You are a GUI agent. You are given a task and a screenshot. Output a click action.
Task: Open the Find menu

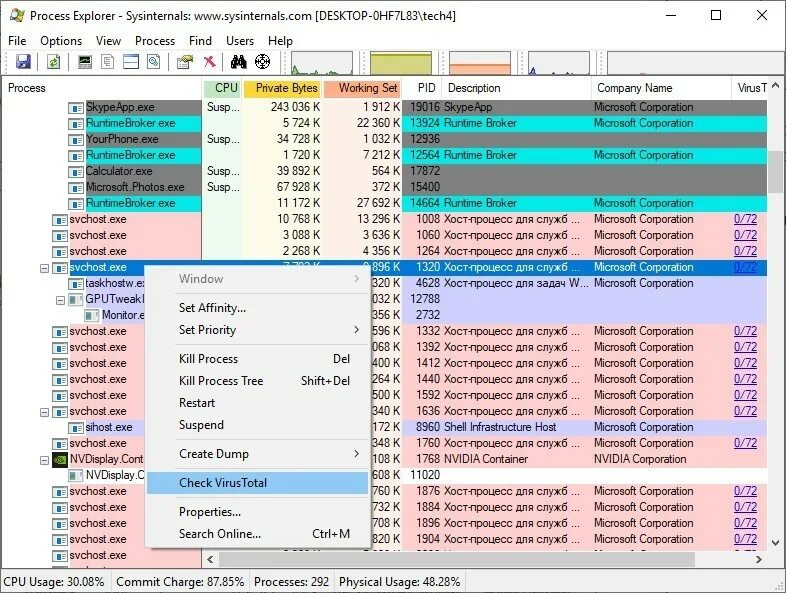[200, 41]
